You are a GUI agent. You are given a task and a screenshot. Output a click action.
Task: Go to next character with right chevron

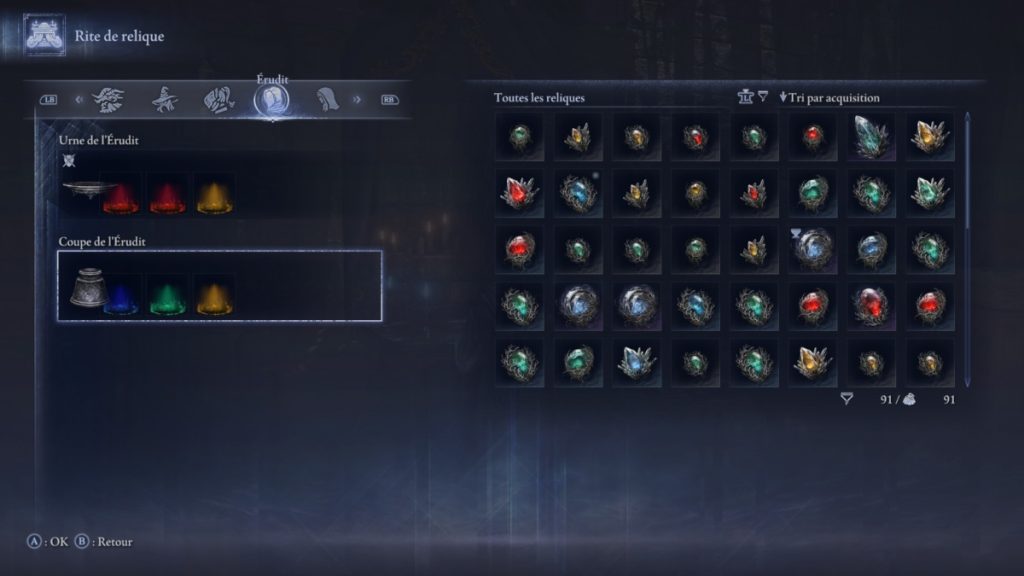pyautogui.click(x=357, y=100)
